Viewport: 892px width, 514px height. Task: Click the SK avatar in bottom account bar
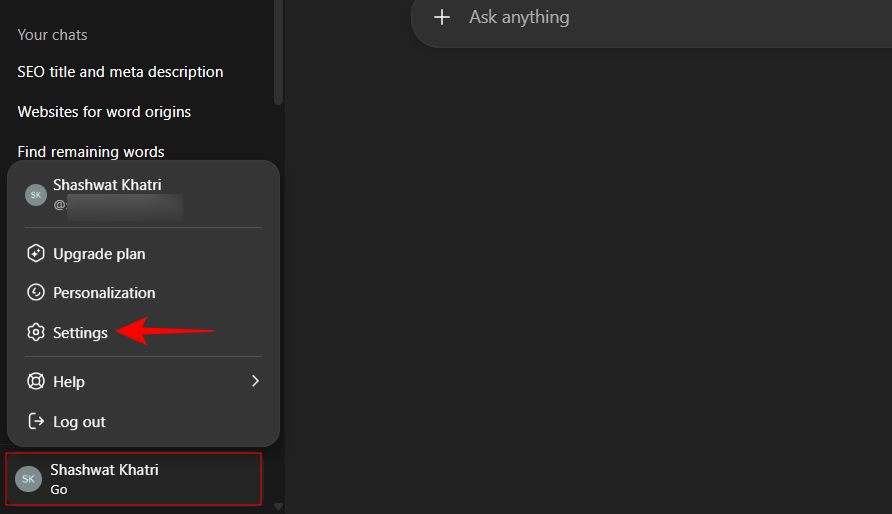(28, 479)
